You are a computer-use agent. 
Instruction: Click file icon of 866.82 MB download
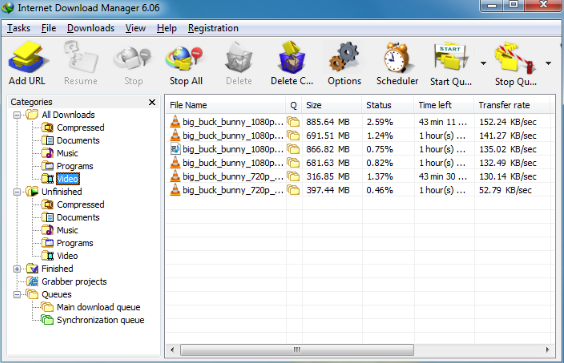click(175, 149)
